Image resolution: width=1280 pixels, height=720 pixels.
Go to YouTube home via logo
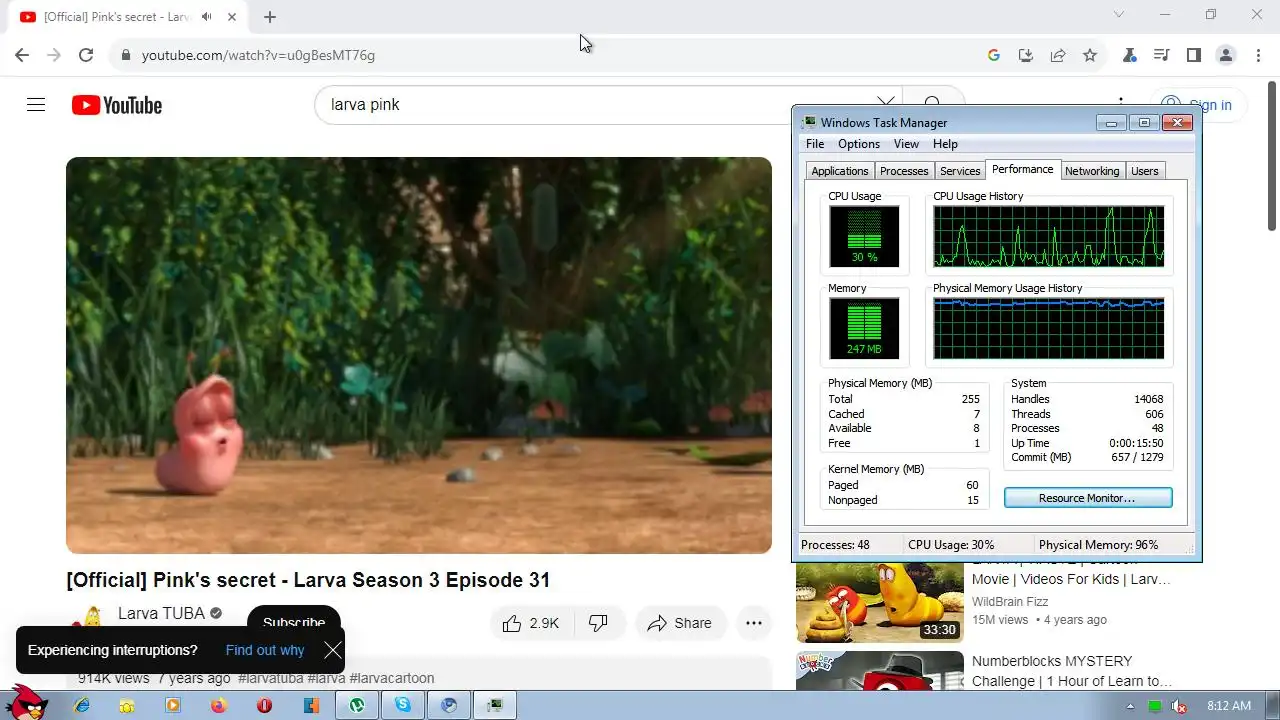tap(117, 105)
